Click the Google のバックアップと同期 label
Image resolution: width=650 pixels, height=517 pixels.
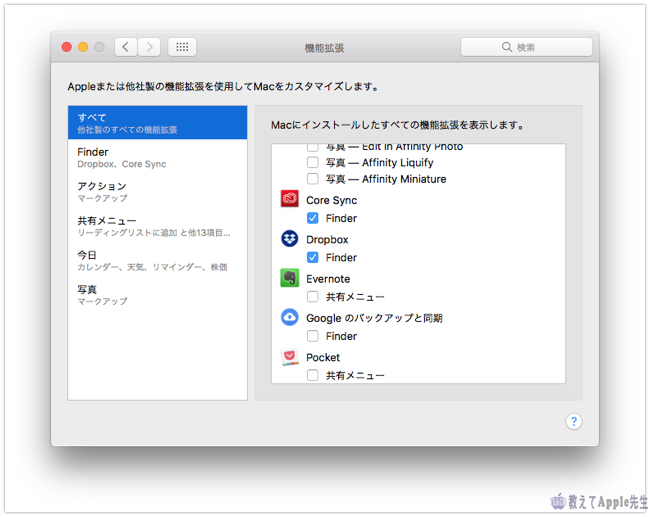(374, 318)
